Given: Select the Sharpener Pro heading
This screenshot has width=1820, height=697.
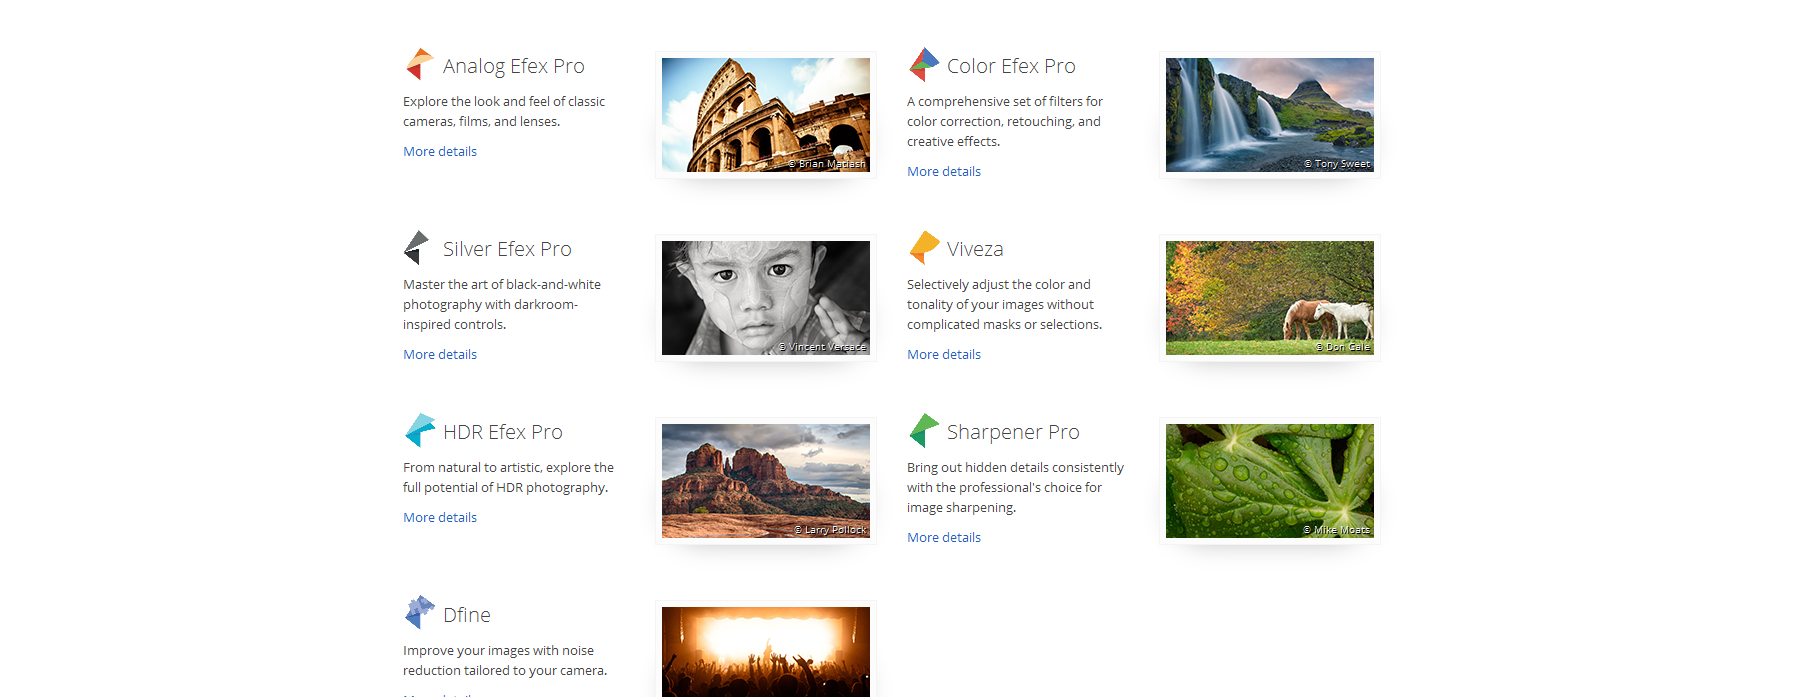Looking at the screenshot, I should coord(1013,432).
